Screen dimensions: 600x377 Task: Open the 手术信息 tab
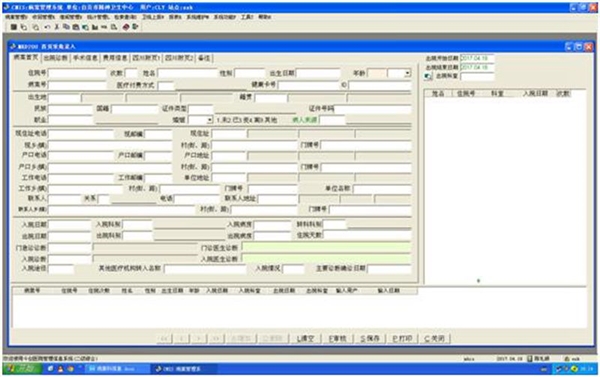(x=85, y=58)
